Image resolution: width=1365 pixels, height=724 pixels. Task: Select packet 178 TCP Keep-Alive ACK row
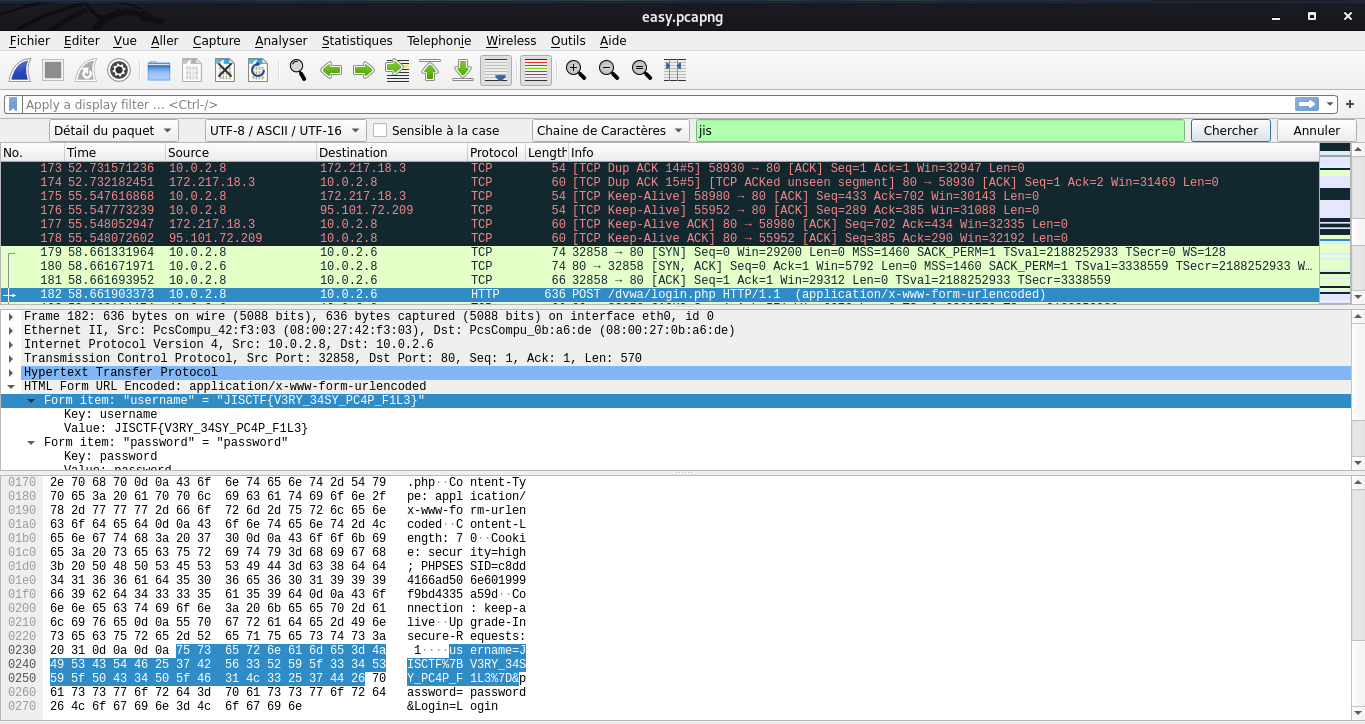pos(659,239)
